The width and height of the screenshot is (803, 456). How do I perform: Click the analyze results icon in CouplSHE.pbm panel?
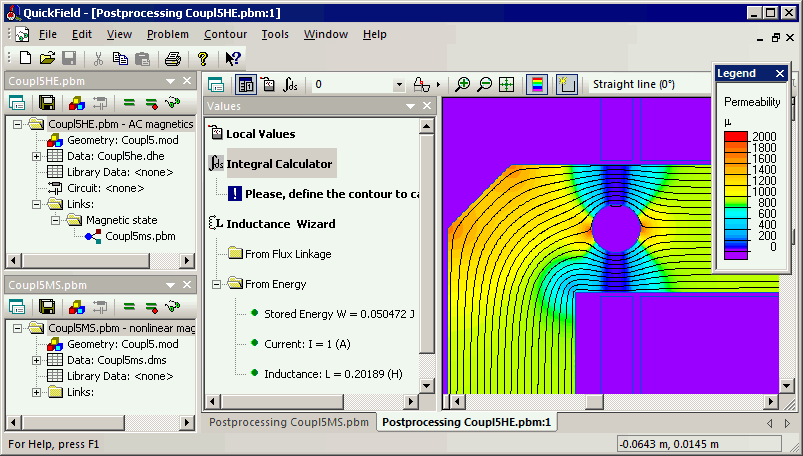173,103
